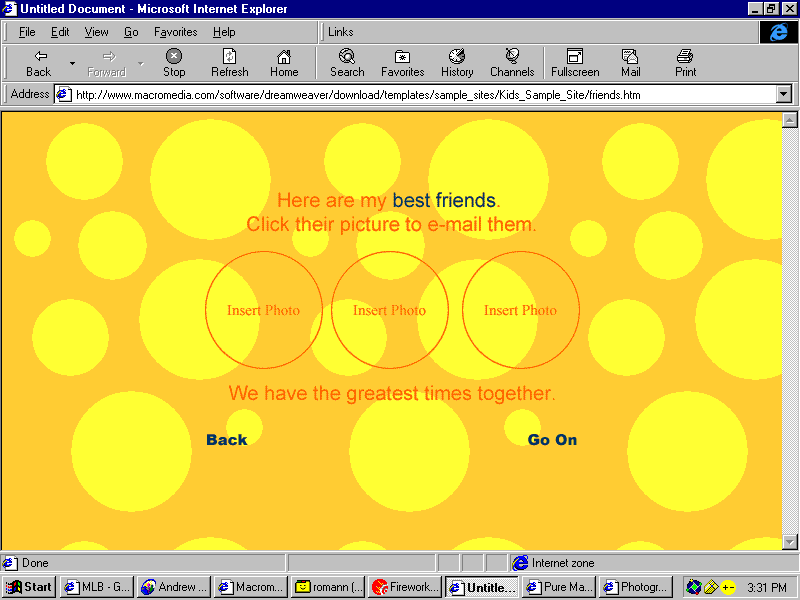Switch to the 'Firework...' taskbar window
The image size is (800, 600).
(405, 587)
